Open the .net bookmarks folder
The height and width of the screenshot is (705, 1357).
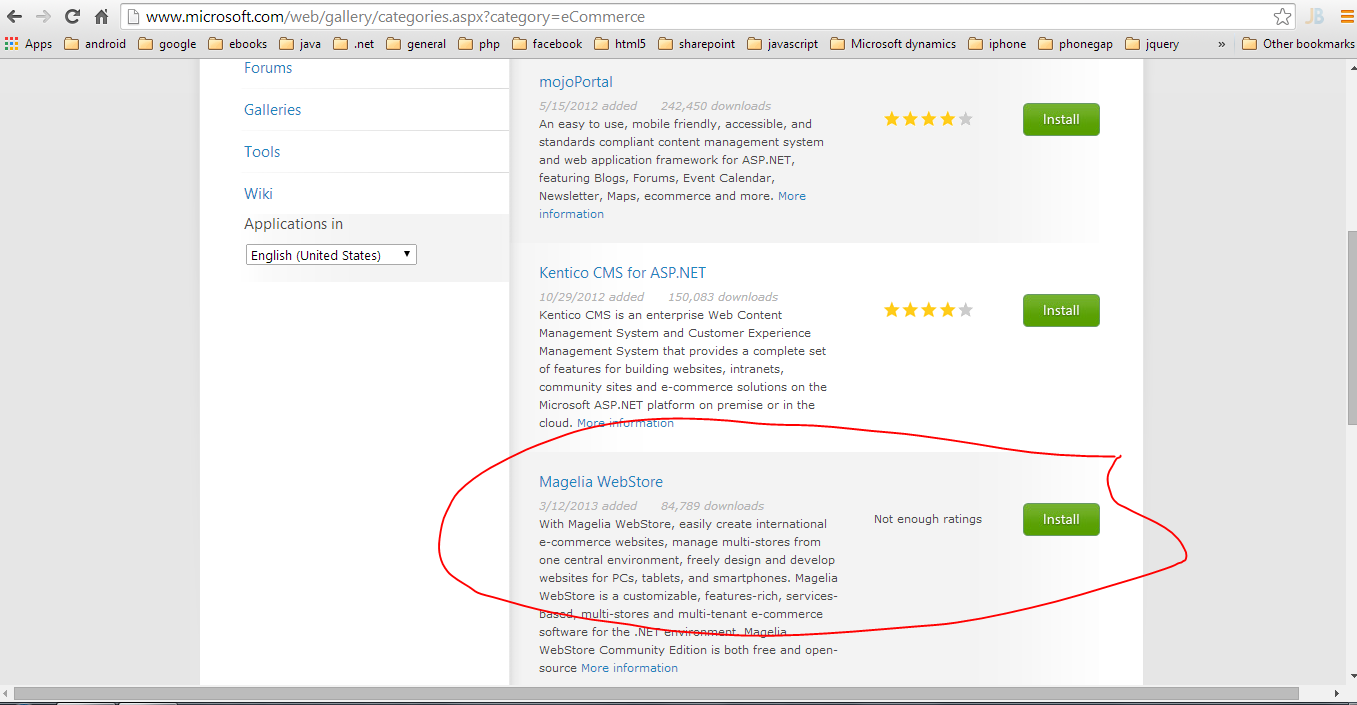(x=354, y=44)
